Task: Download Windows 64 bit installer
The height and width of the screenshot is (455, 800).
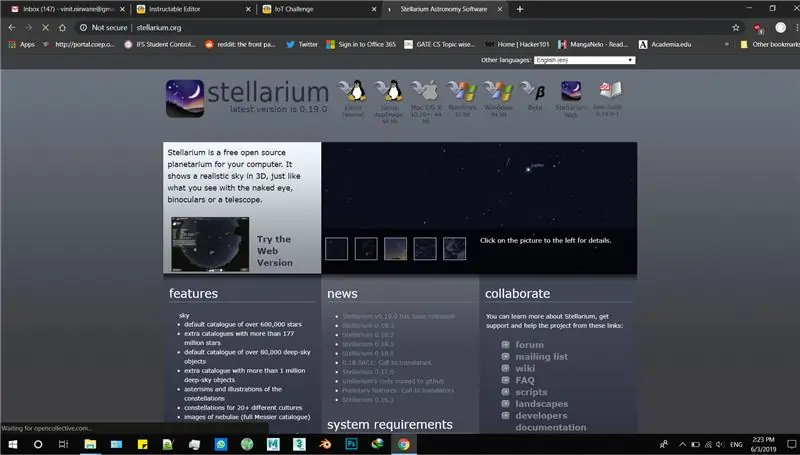Action: tap(498, 98)
